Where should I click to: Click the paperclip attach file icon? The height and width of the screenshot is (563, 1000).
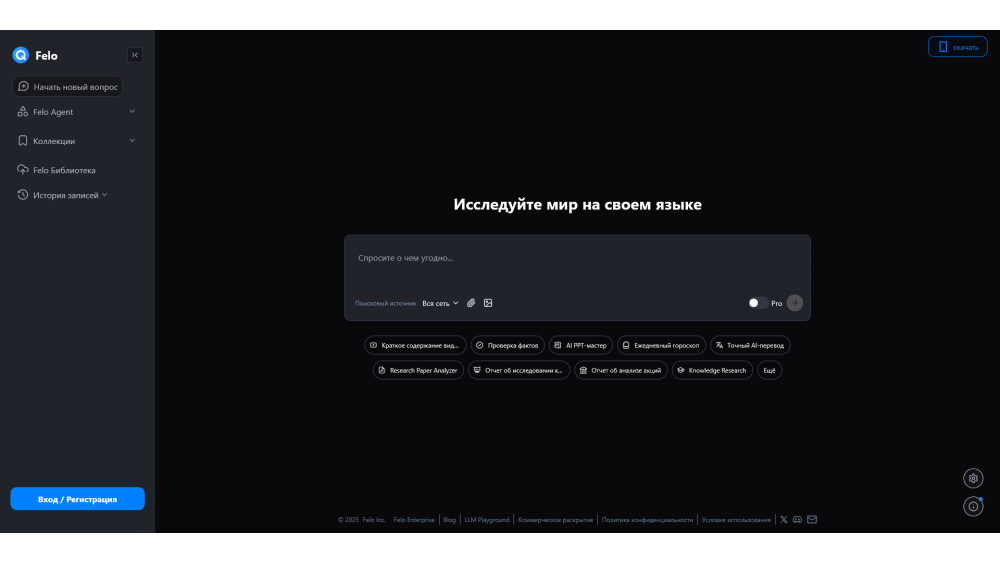click(x=471, y=303)
